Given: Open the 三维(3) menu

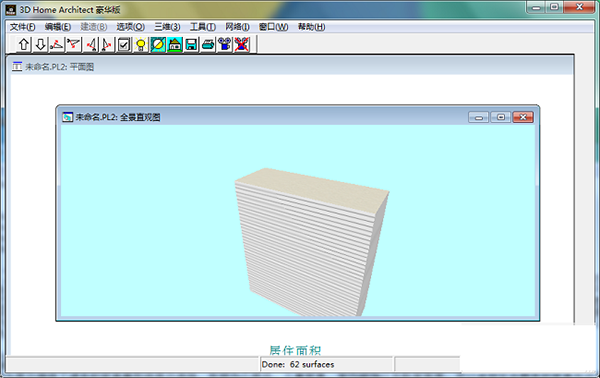Looking at the screenshot, I should [167, 27].
